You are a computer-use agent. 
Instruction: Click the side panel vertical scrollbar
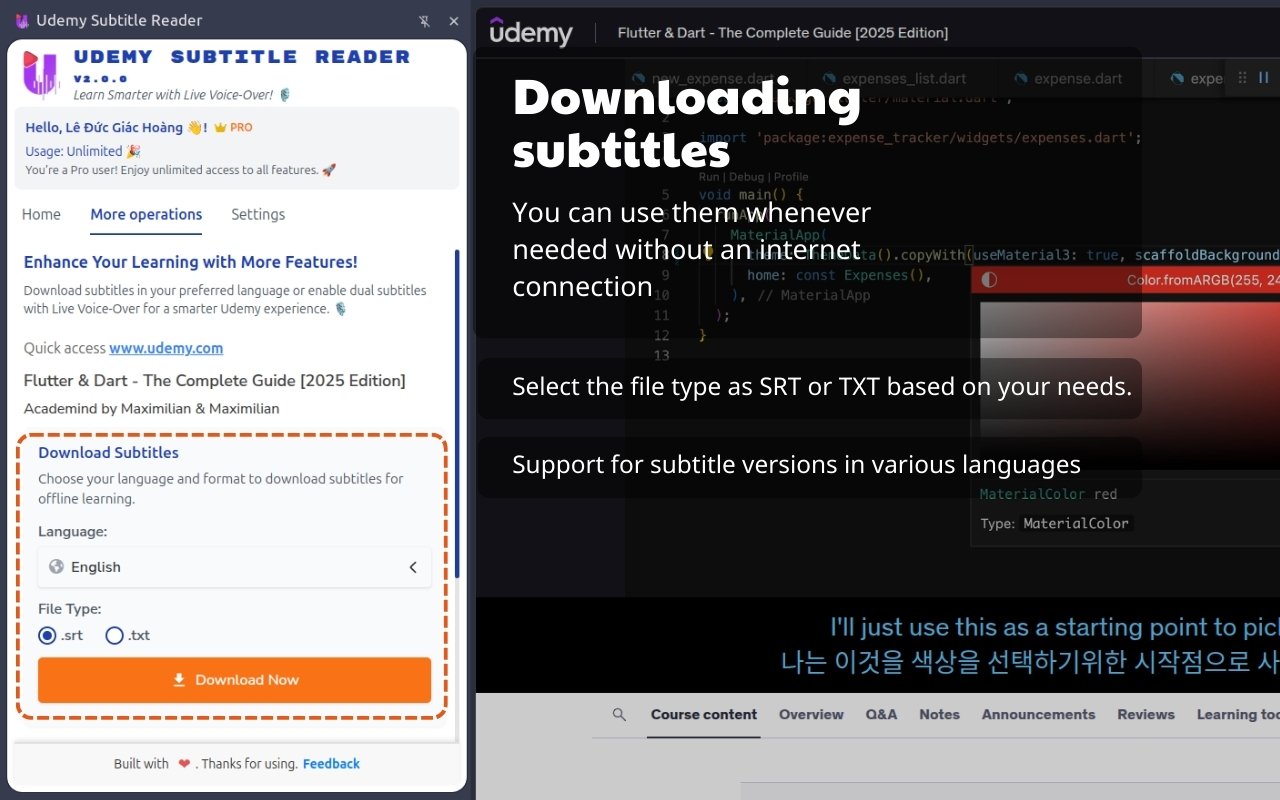click(457, 413)
